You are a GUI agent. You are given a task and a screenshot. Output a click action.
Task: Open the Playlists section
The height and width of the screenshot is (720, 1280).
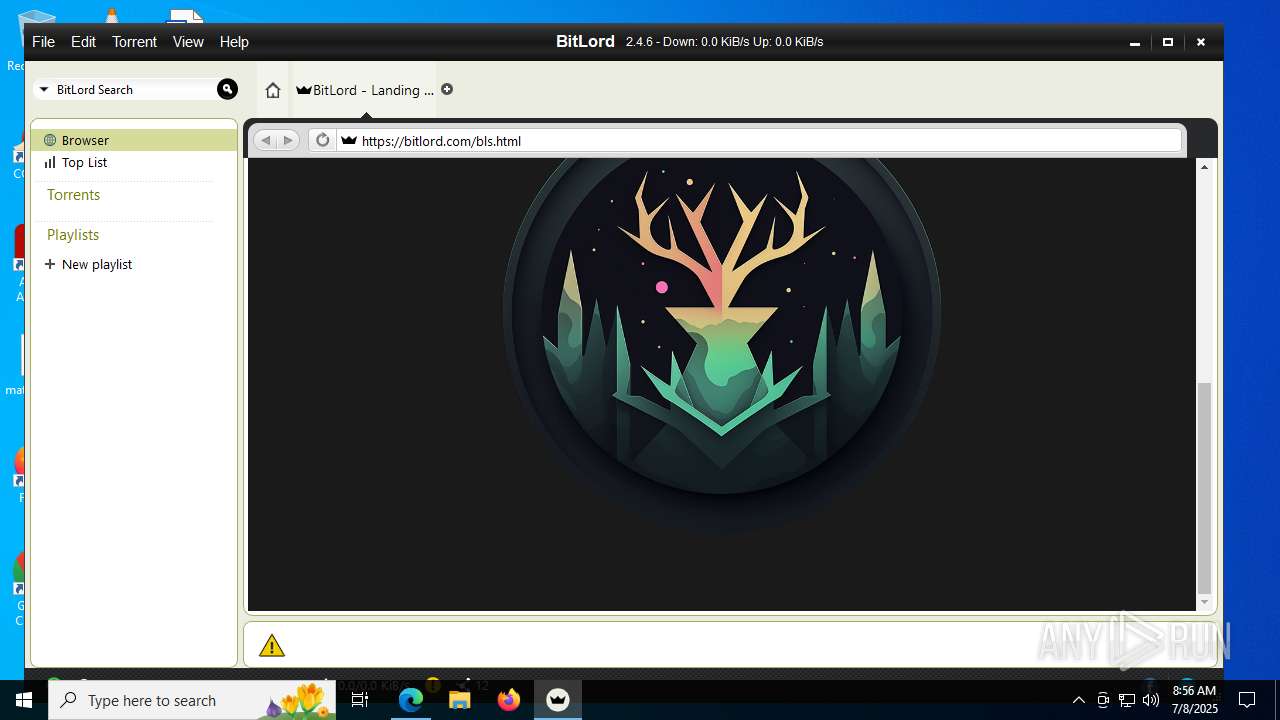pyautogui.click(x=73, y=235)
